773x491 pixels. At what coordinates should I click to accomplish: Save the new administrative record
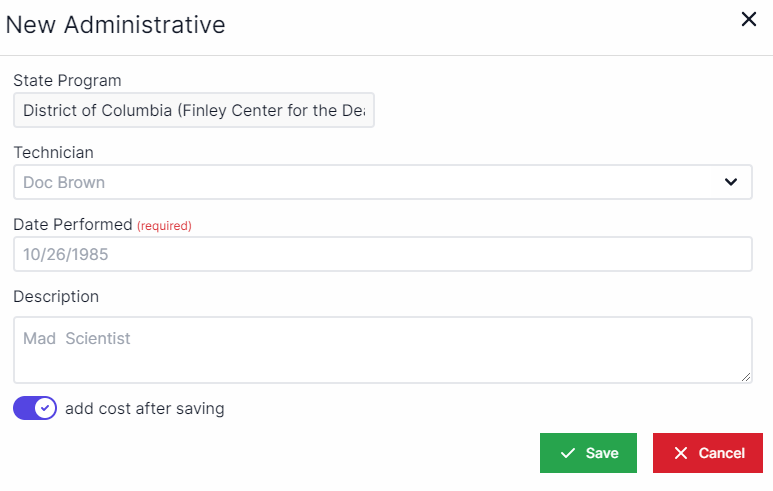pyautogui.click(x=588, y=453)
